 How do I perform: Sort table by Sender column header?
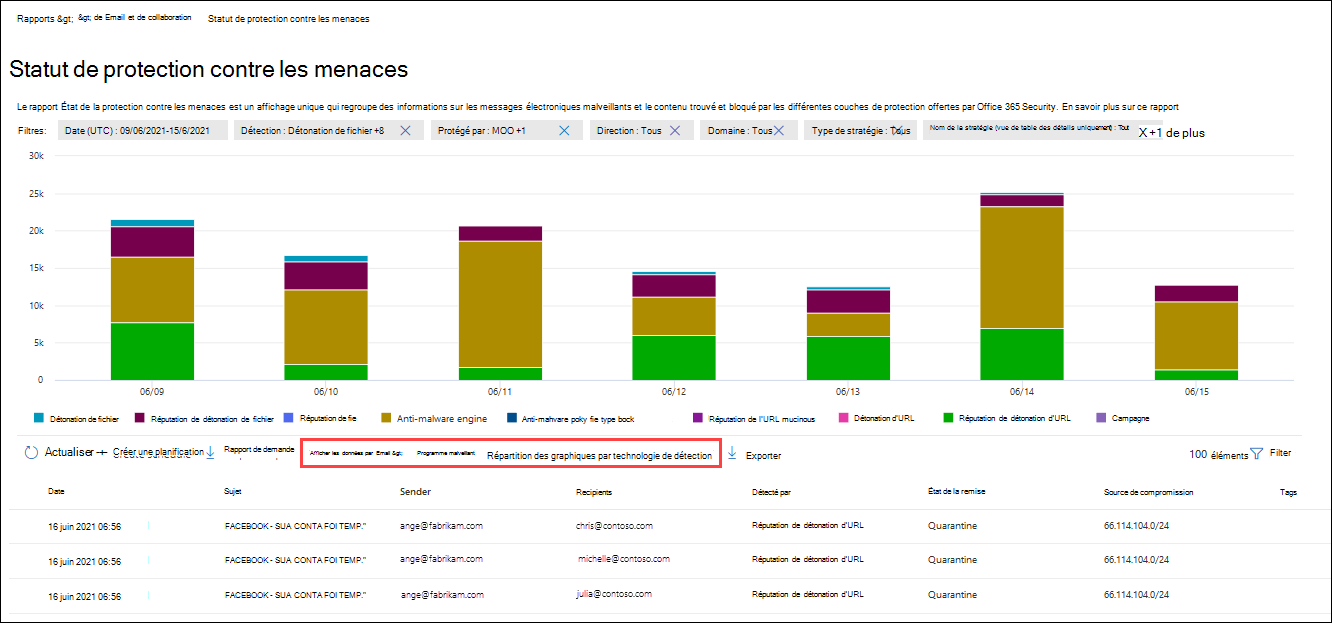pyautogui.click(x=415, y=492)
